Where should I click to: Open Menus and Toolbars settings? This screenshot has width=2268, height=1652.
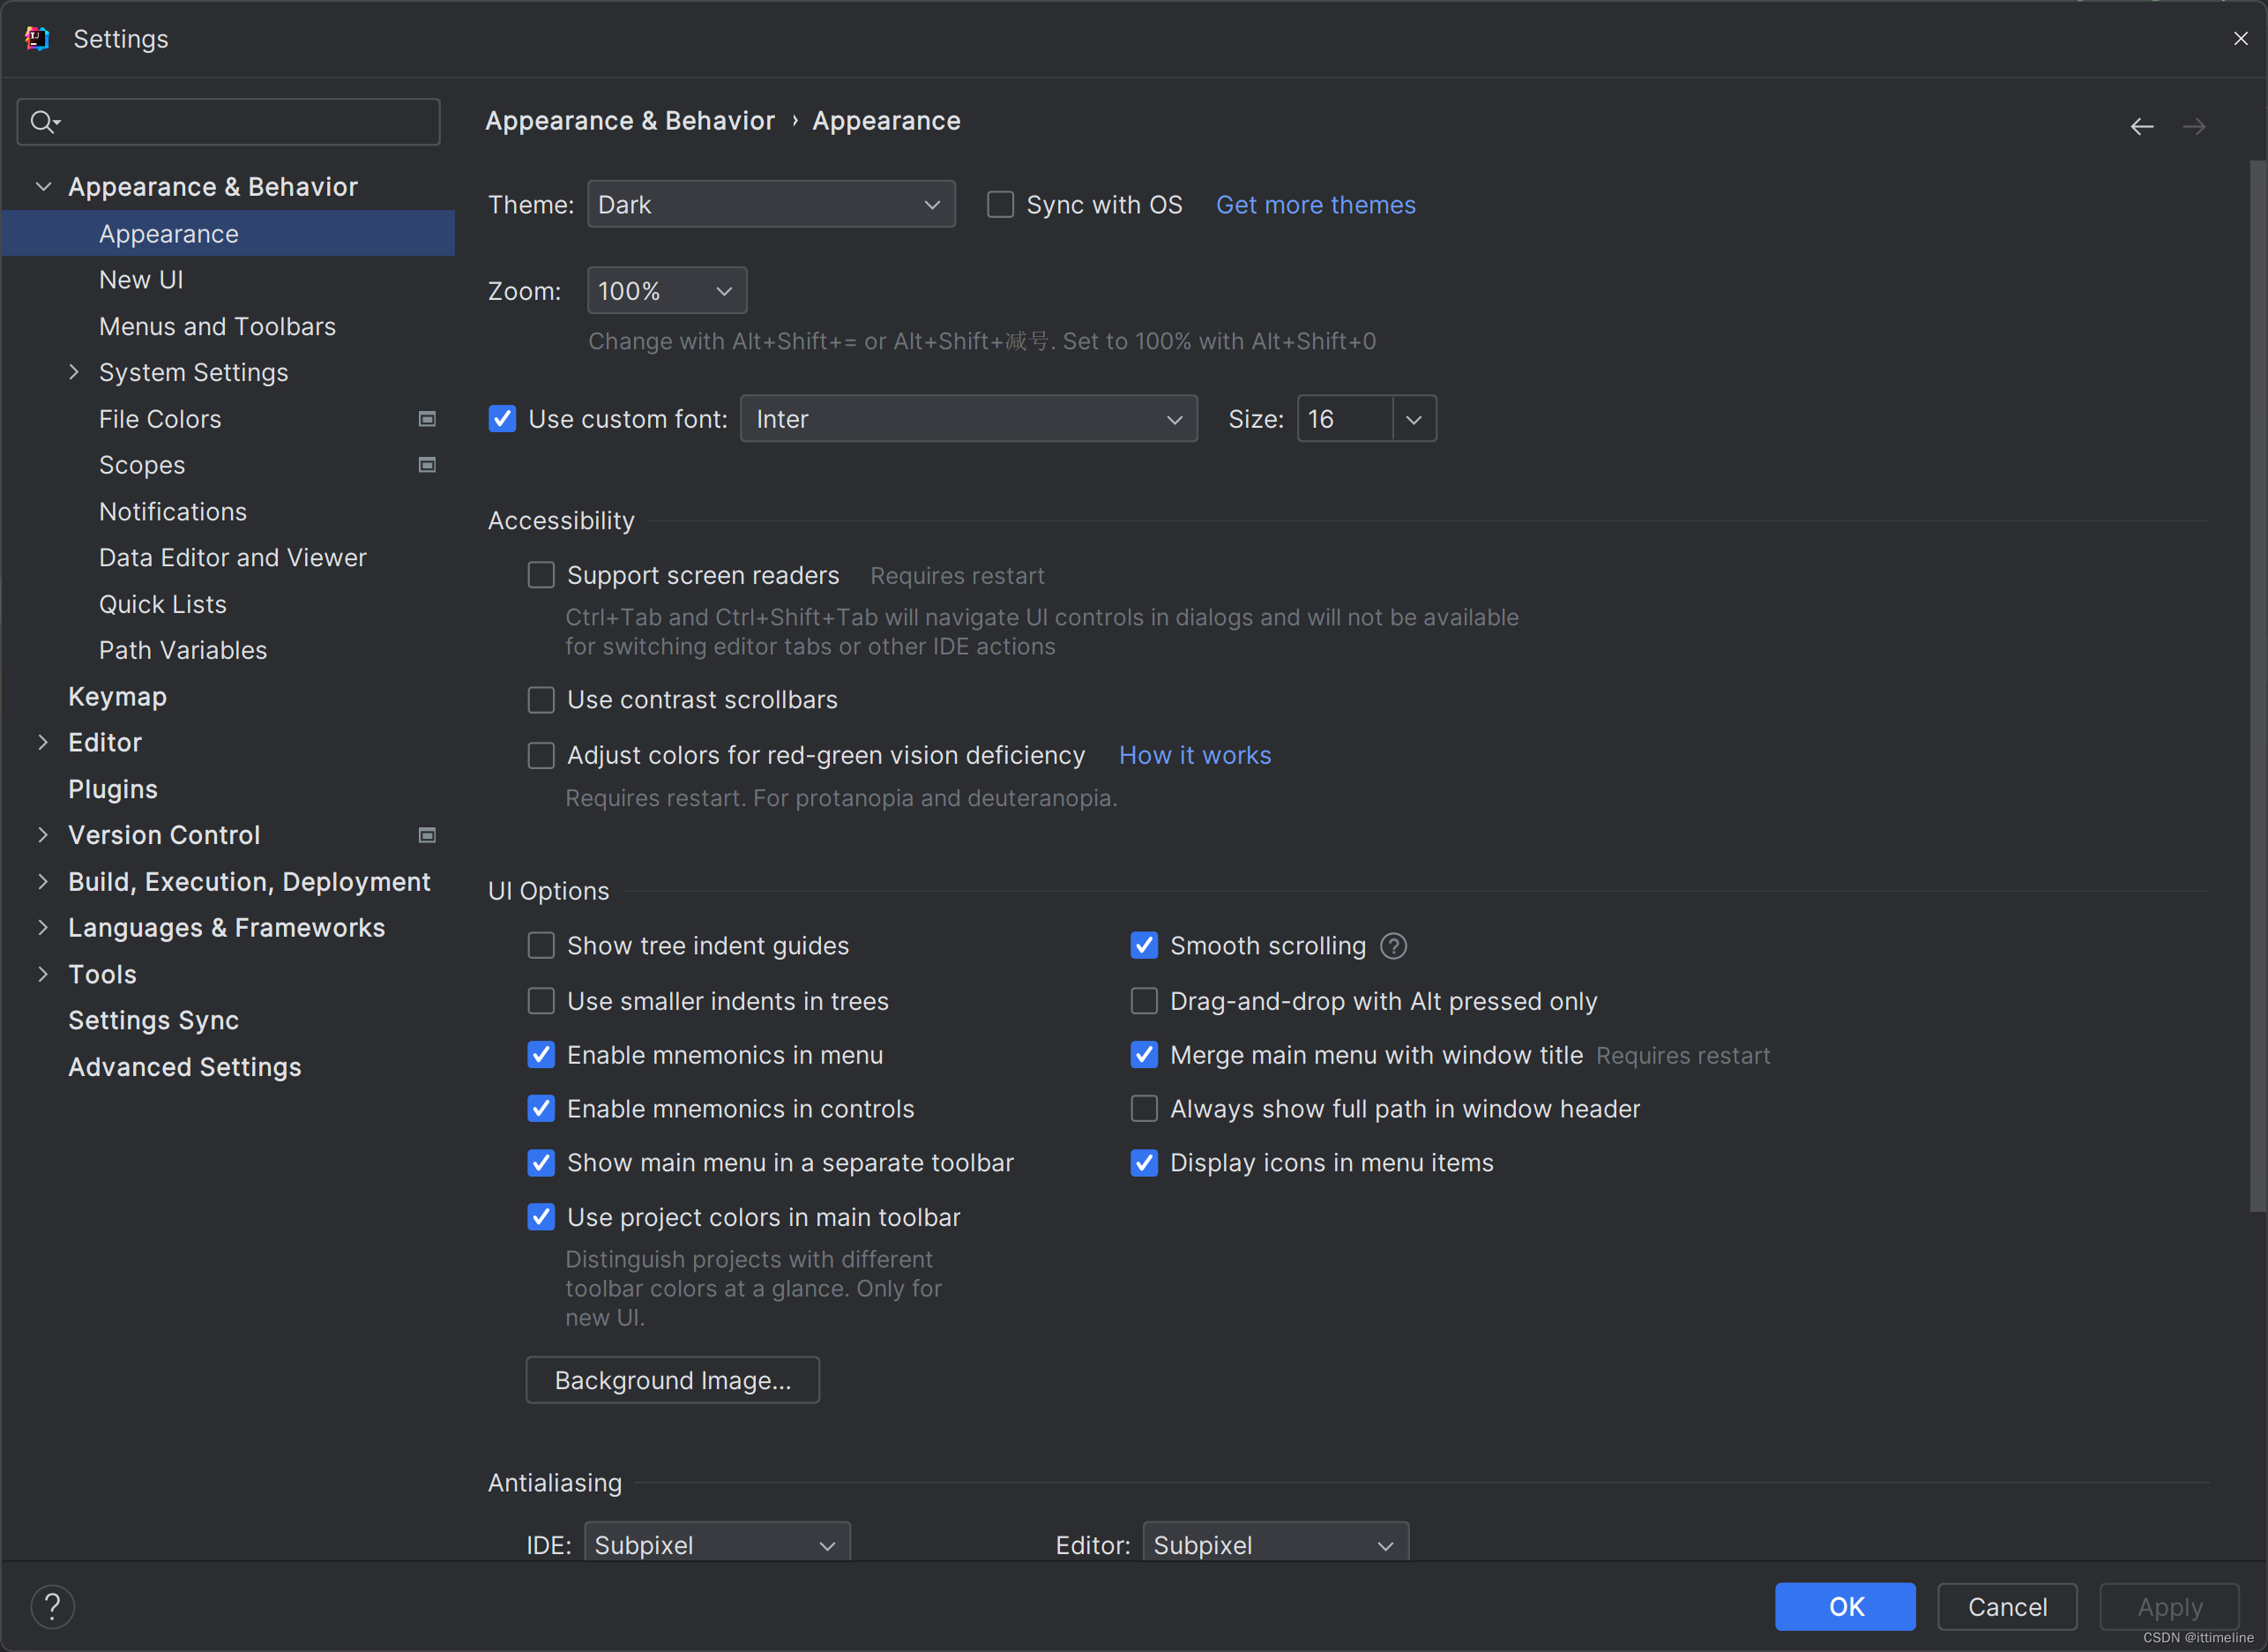[x=217, y=326]
